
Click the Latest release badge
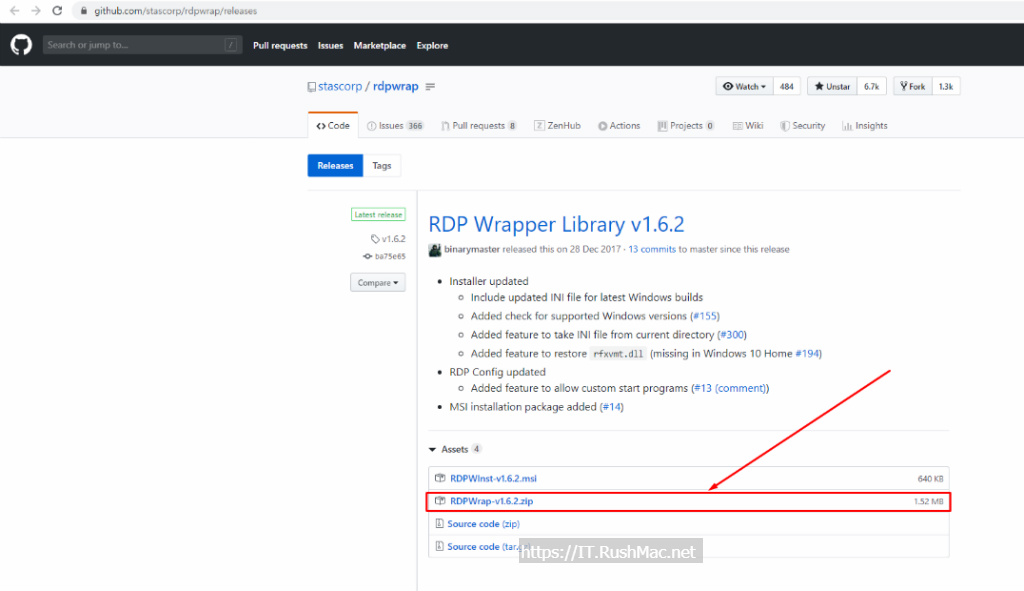(x=378, y=215)
